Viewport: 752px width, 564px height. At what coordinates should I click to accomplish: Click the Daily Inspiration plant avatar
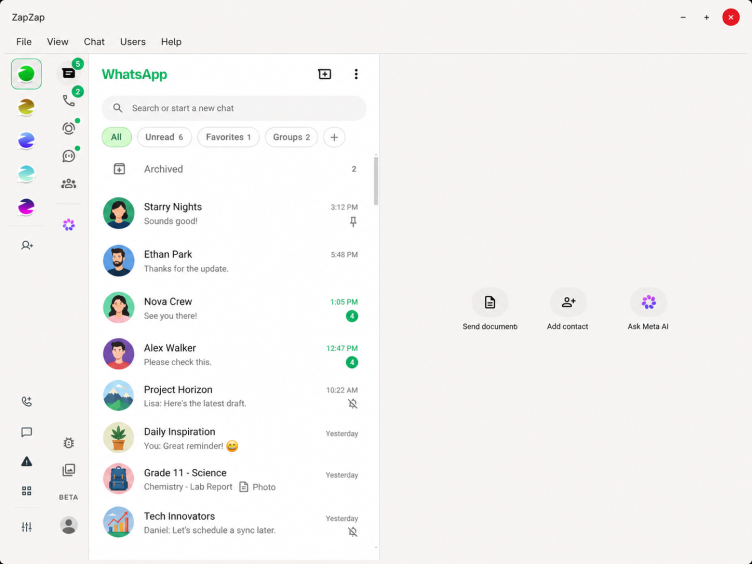[x=118, y=437]
